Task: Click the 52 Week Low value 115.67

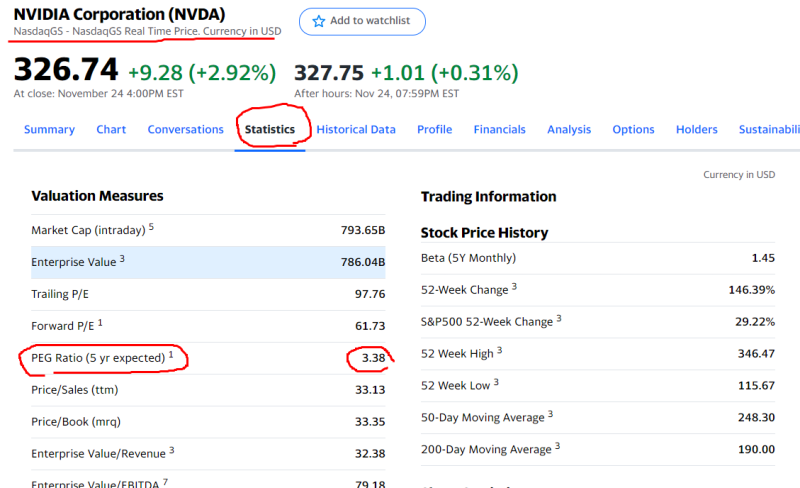Action: pos(756,385)
